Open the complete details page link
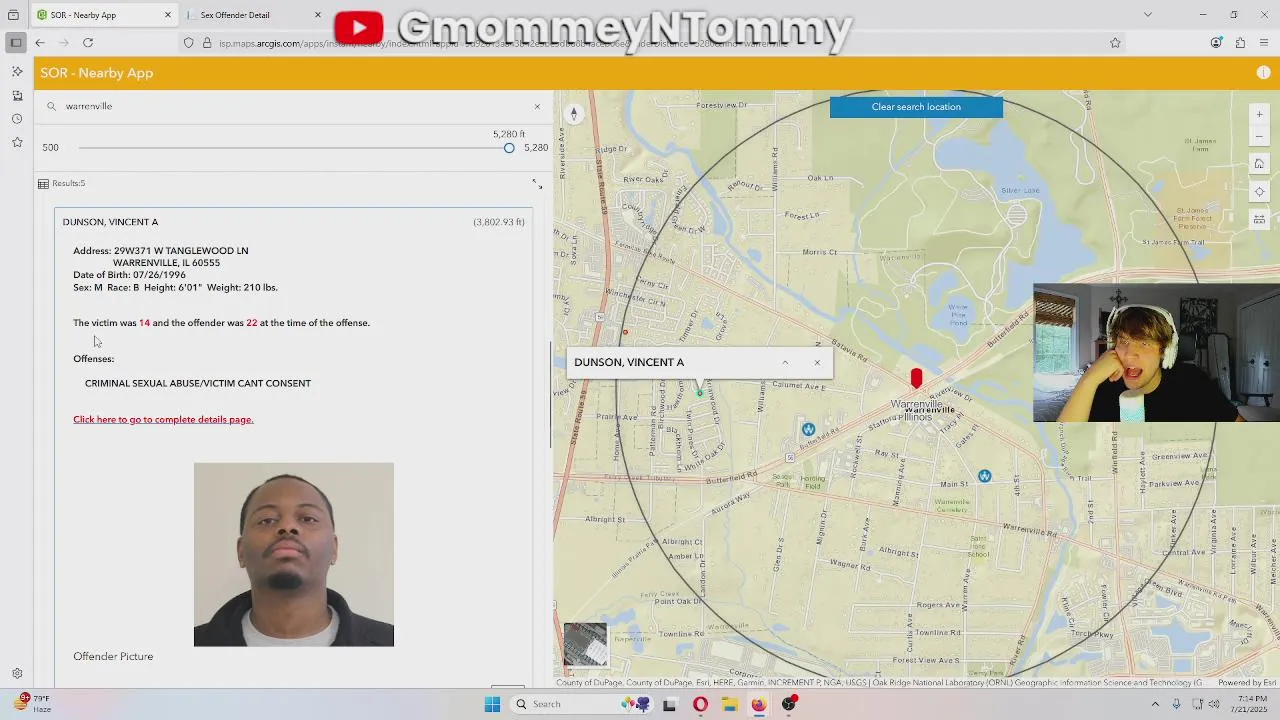1280x720 pixels. click(x=163, y=420)
